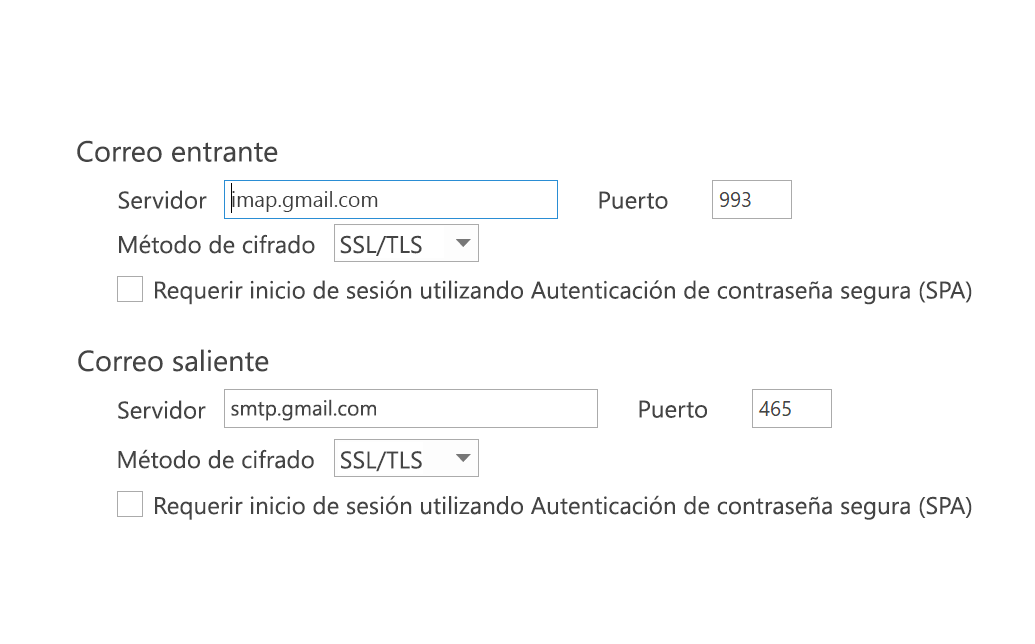Image resolution: width=1035 pixels, height=644 pixels.
Task: Click the outgoing mail port field showing 465
Action: tap(791, 408)
